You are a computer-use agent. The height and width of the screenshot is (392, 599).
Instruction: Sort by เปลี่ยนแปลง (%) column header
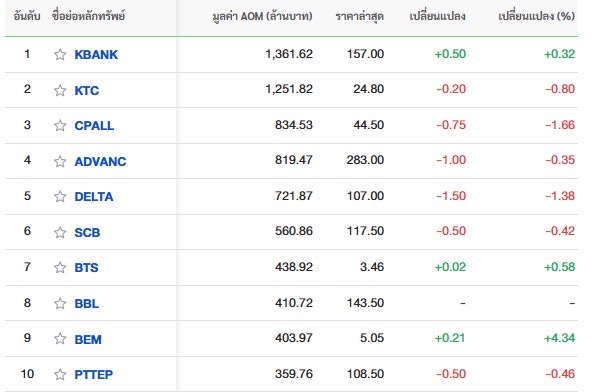tap(536, 16)
